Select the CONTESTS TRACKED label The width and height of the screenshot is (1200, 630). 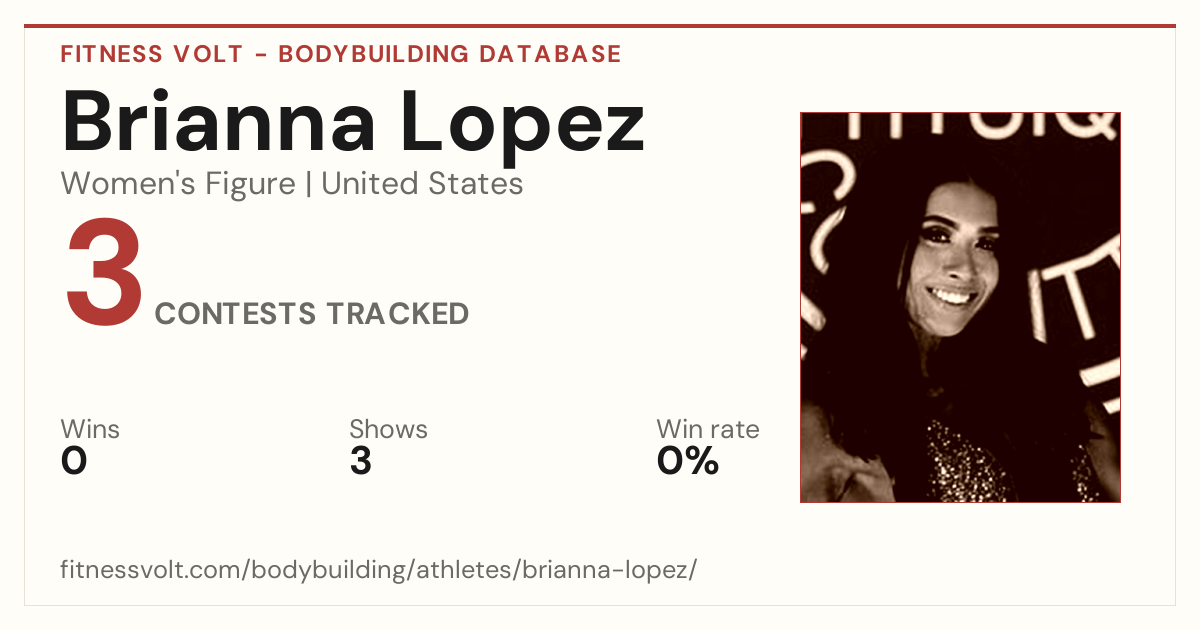click(x=312, y=314)
